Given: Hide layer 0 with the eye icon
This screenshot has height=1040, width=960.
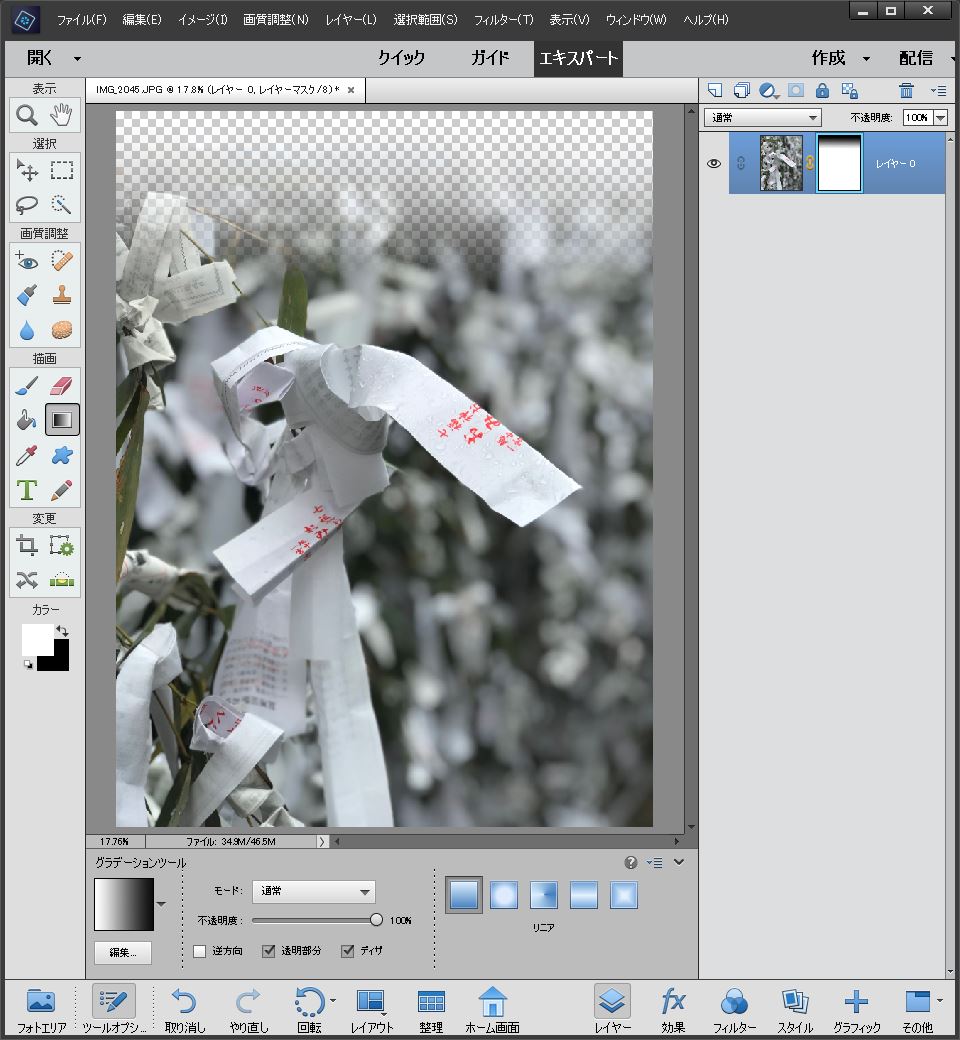Looking at the screenshot, I should click(714, 163).
